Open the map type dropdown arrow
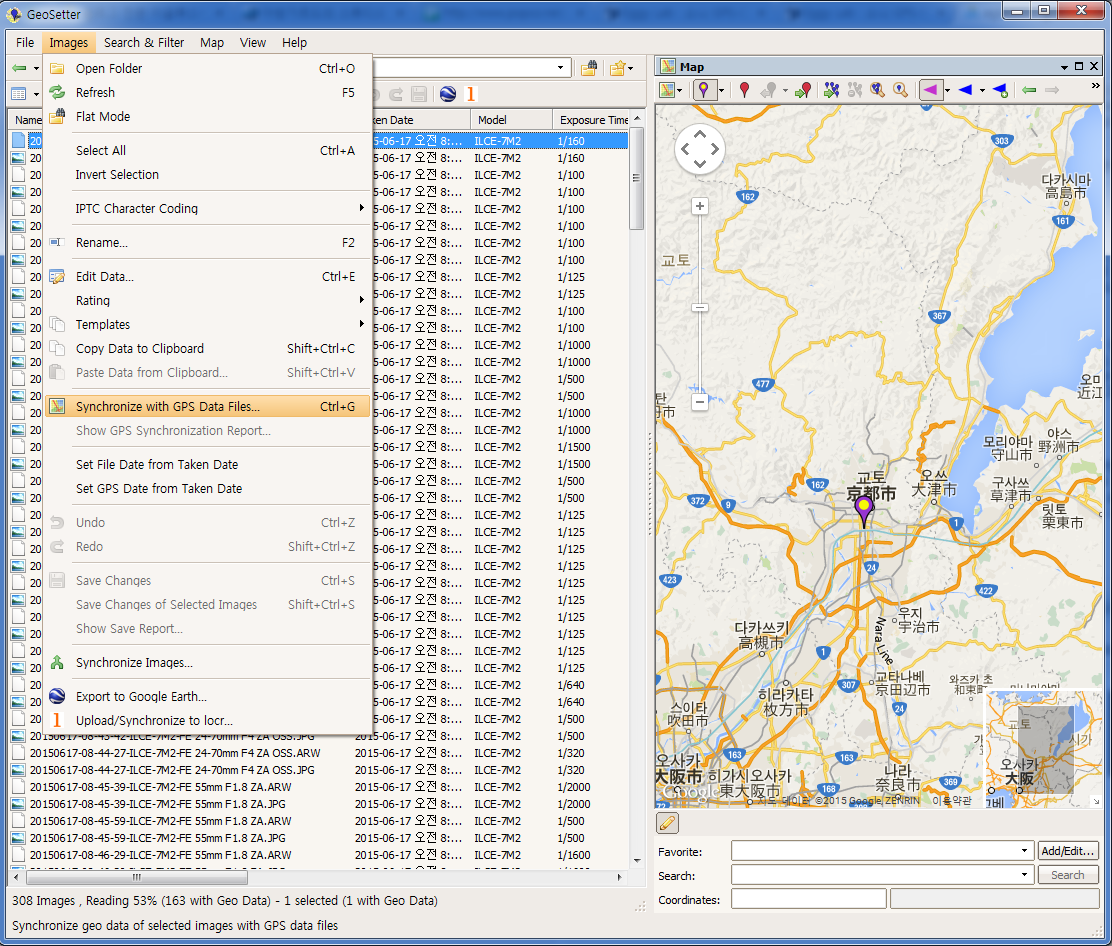 point(681,90)
